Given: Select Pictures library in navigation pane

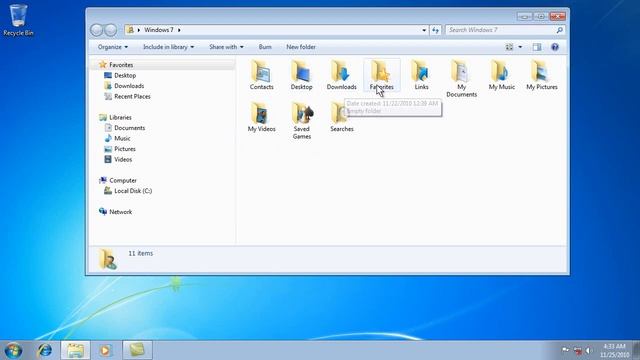Looking at the screenshot, I should 124,149.
